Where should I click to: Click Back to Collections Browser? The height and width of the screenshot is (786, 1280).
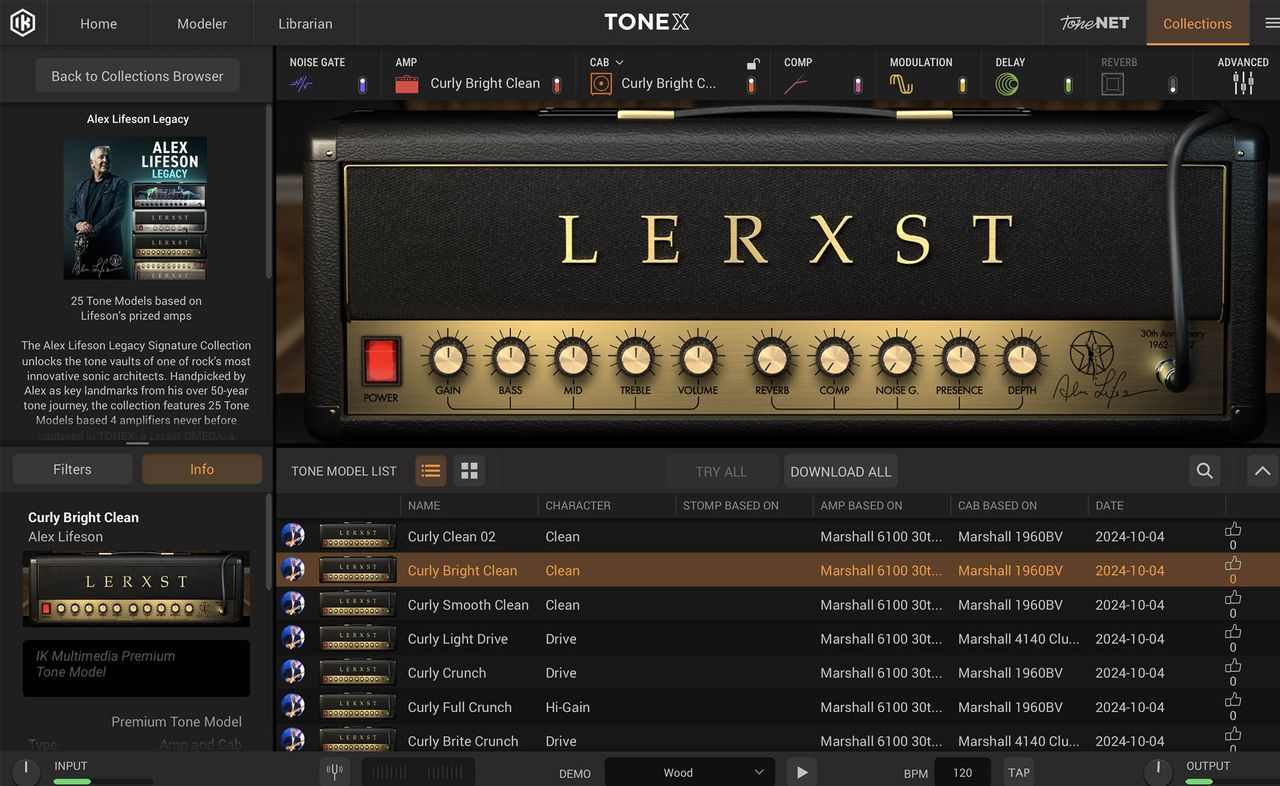coord(138,76)
